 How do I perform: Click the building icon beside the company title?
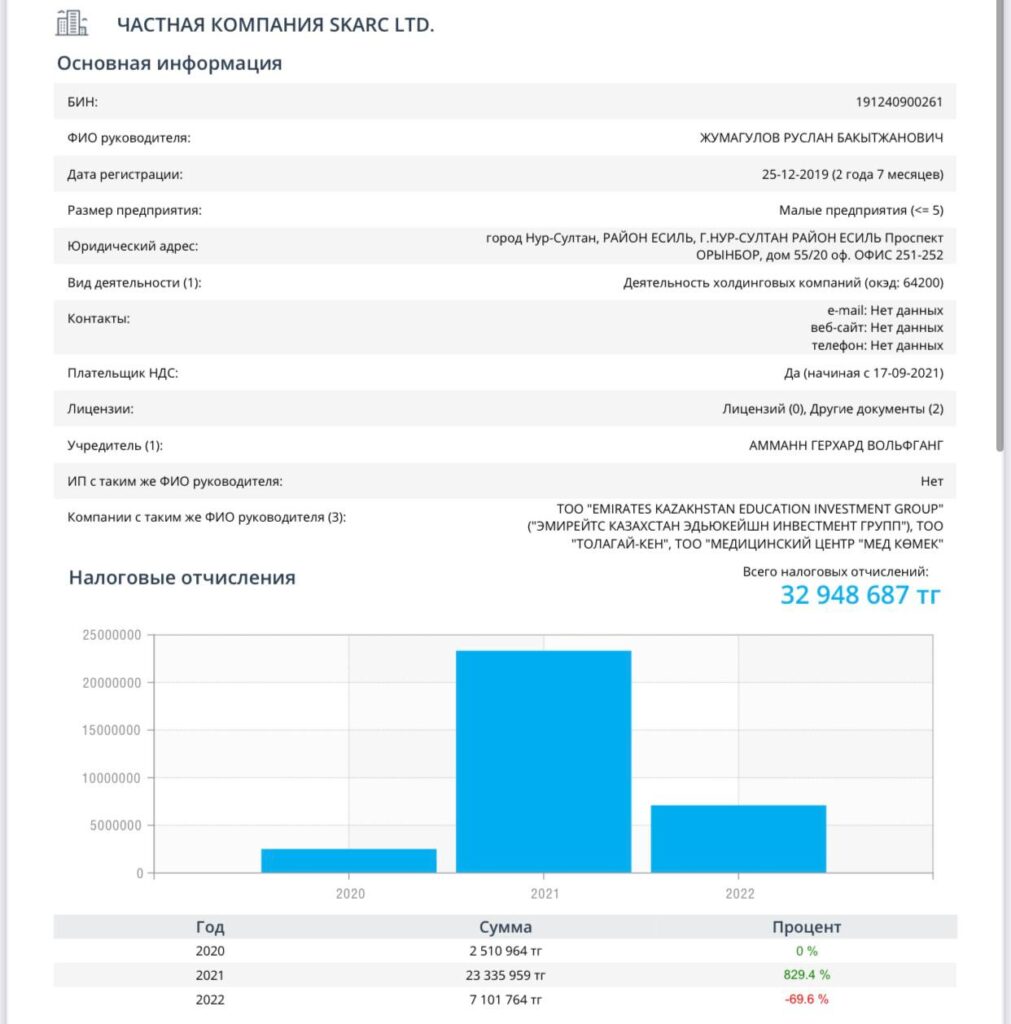(73, 23)
